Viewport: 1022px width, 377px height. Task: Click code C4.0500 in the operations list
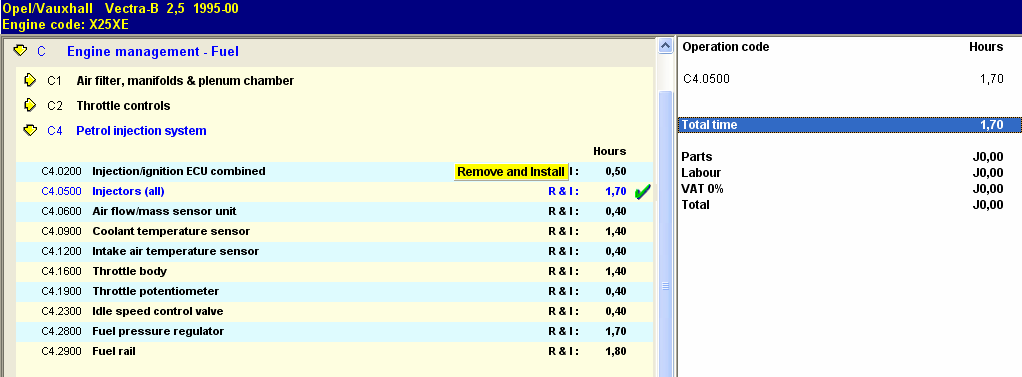[61, 192]
